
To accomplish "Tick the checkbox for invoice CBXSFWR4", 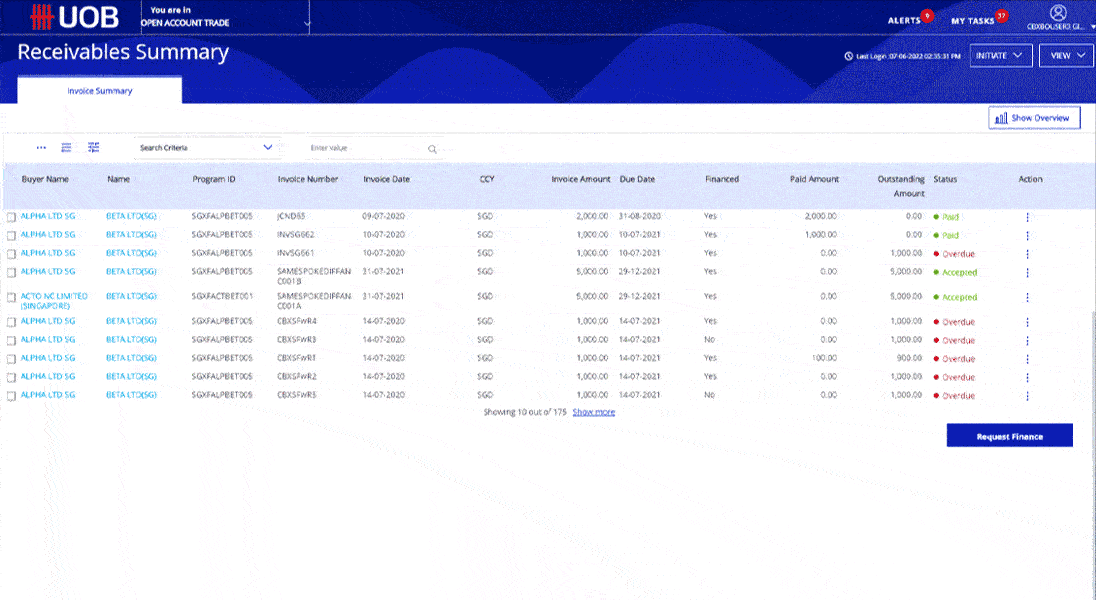I will 12,323.
